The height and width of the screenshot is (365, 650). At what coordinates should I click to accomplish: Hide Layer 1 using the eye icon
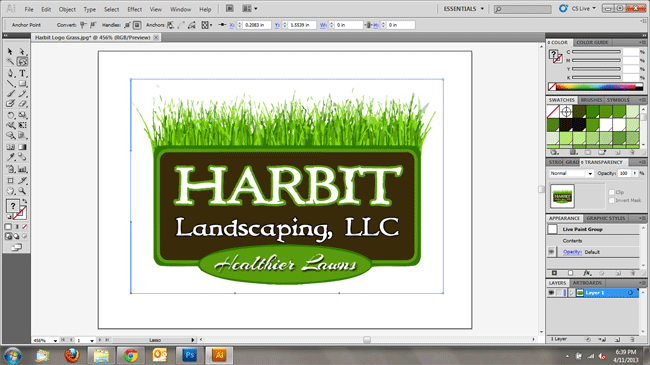[551, 293]
